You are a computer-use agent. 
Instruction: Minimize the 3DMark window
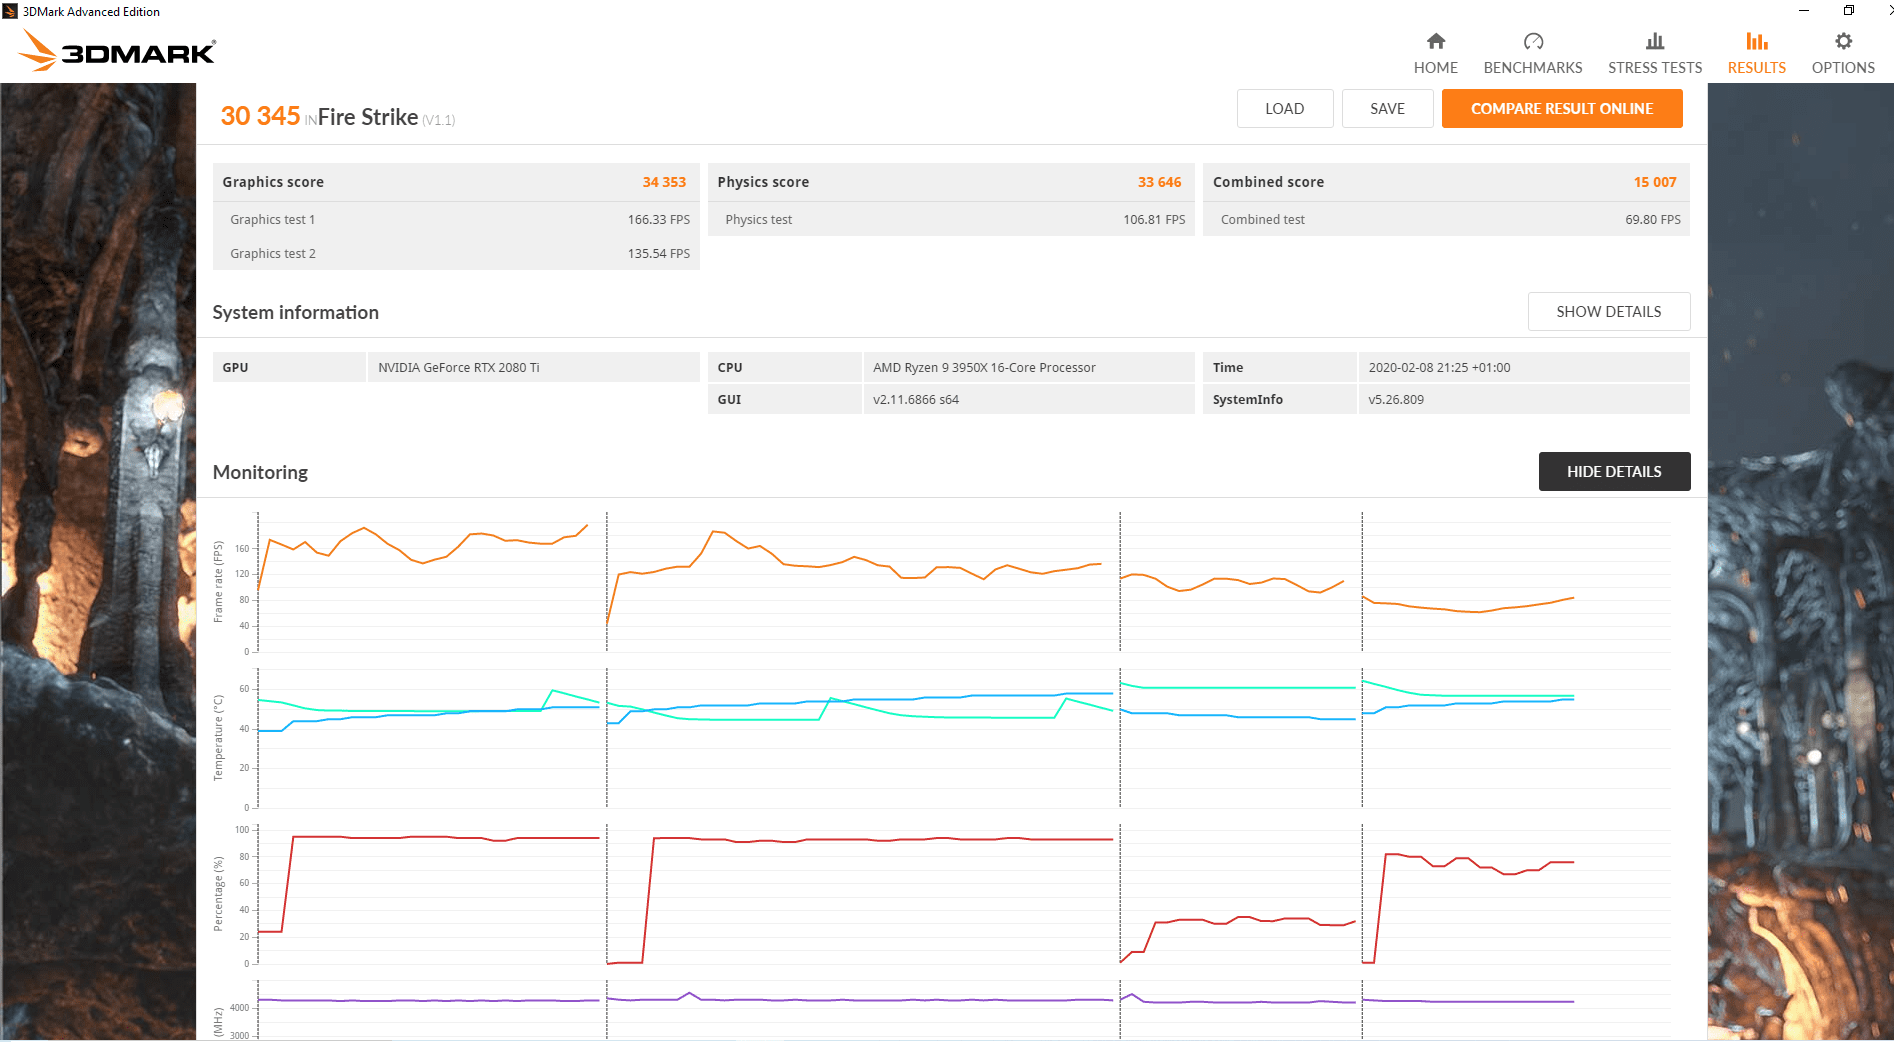pyautogui.click(x=1804, y=11)
